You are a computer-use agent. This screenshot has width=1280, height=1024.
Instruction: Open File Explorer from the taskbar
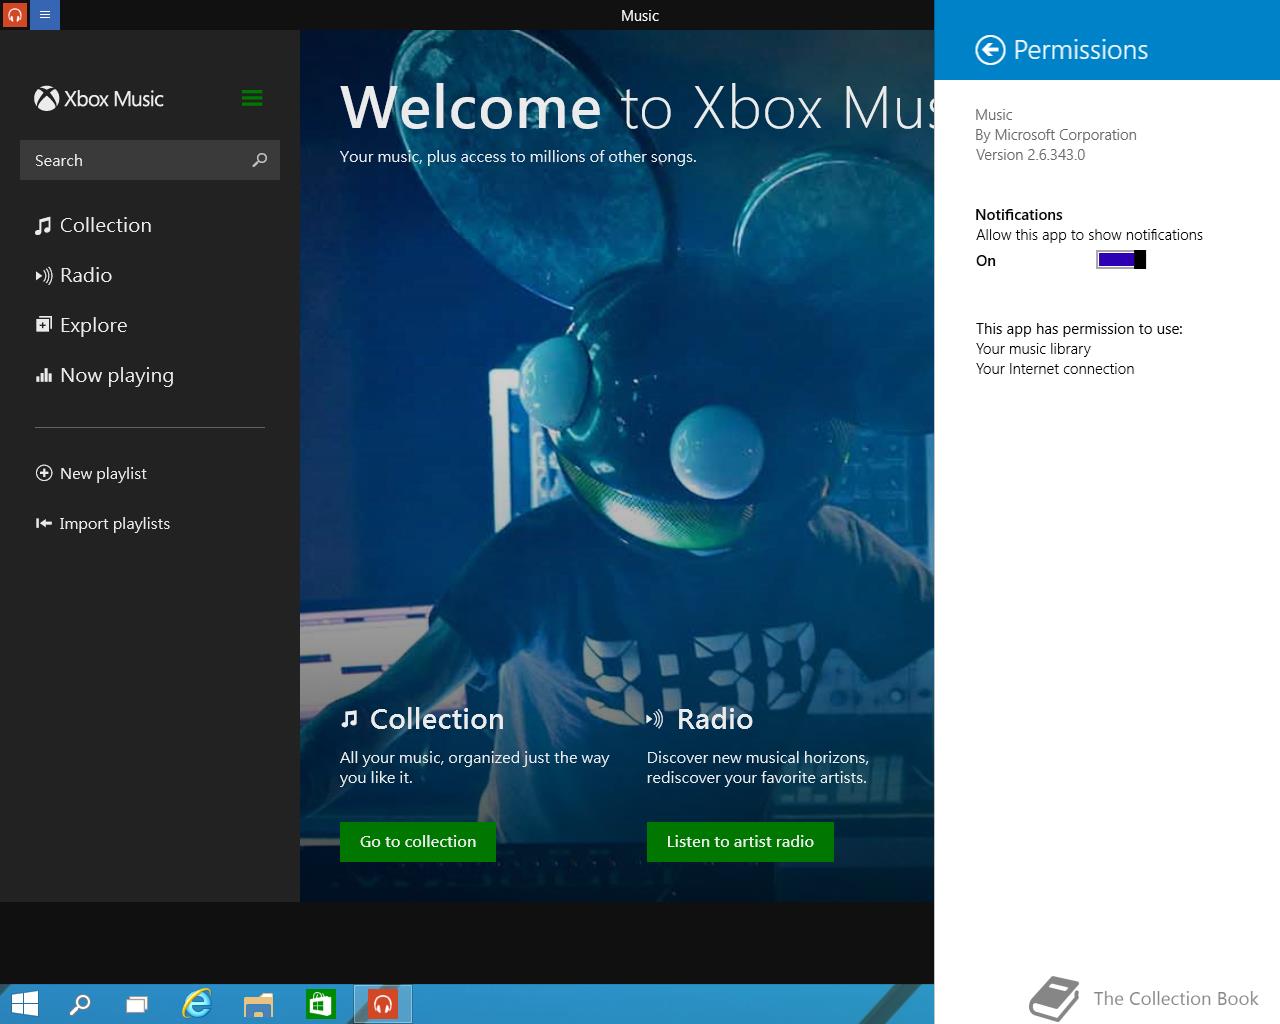coord(258,1004)
